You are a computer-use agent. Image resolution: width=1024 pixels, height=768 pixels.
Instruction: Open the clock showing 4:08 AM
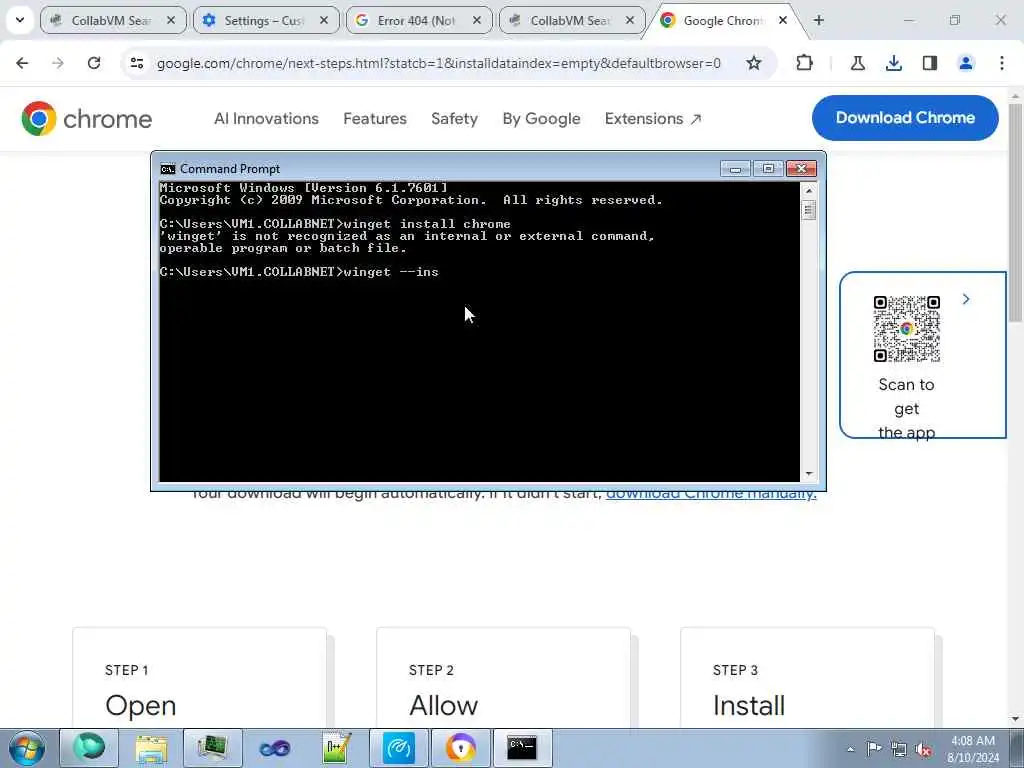click(973, 749)
